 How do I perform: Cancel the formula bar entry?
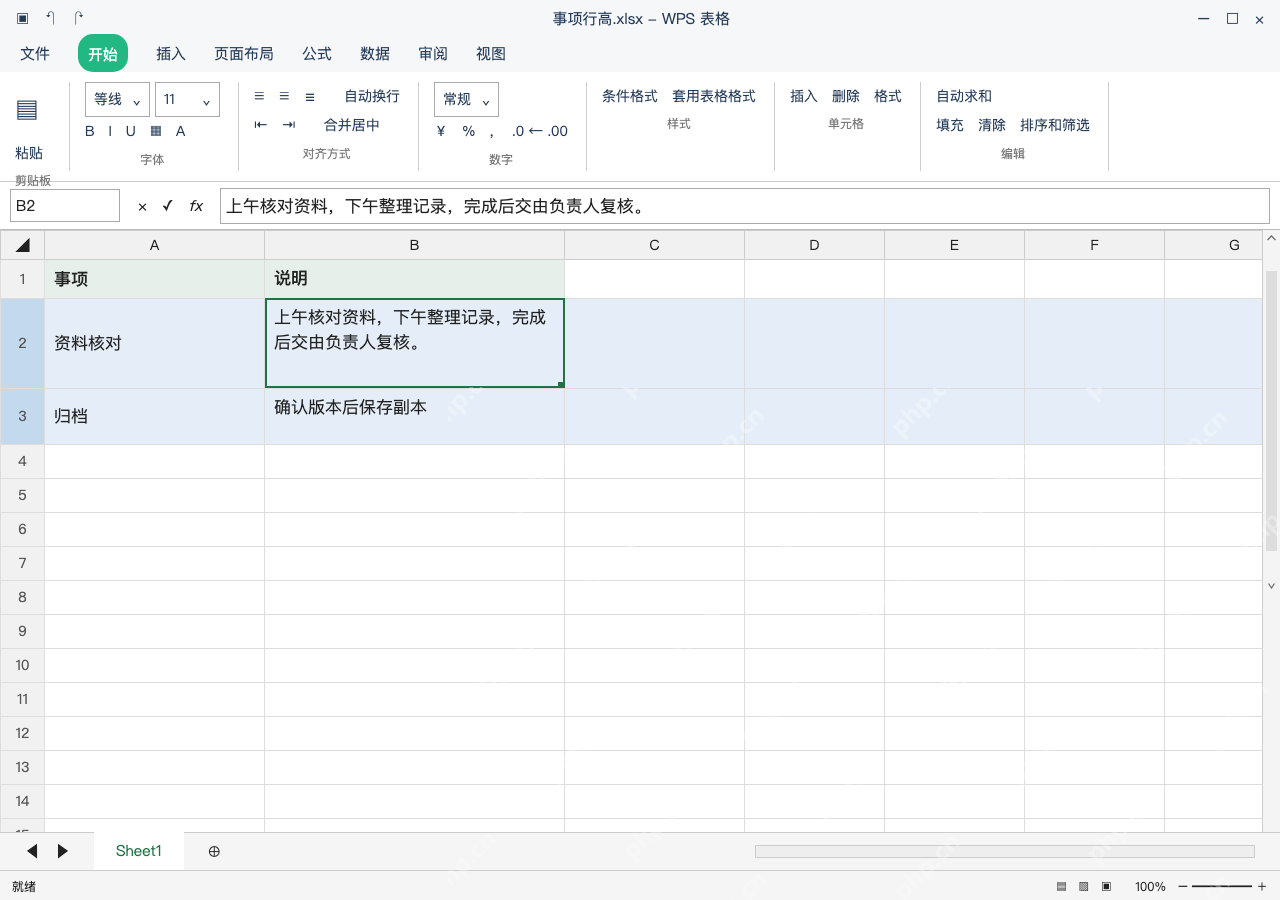pyautogui.click(x=142, y=206)
